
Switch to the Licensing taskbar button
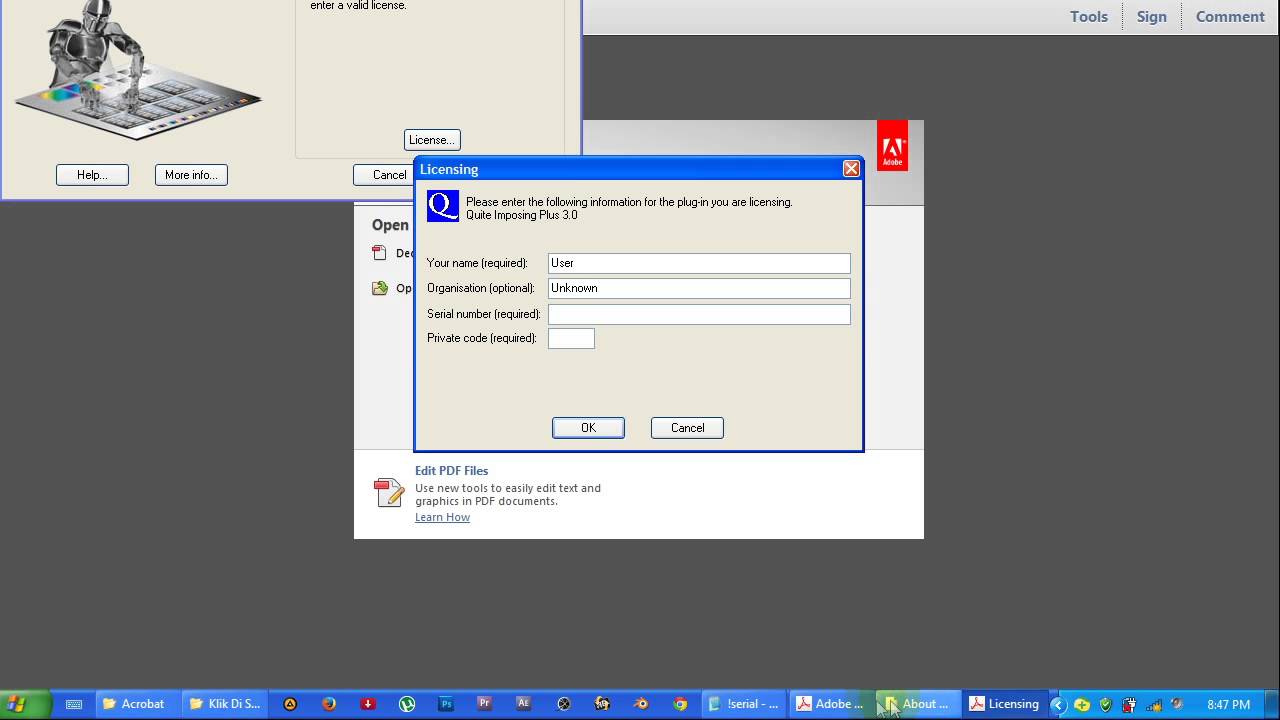coord(1005,704)
